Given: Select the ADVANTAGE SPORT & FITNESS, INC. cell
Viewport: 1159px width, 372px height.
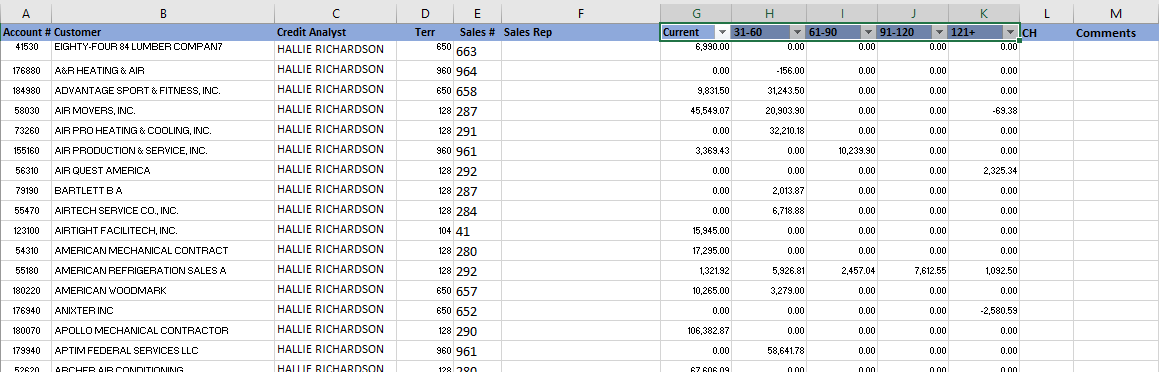Looking at the screenshot, I should pyautogui.click(x=163, y=91).
